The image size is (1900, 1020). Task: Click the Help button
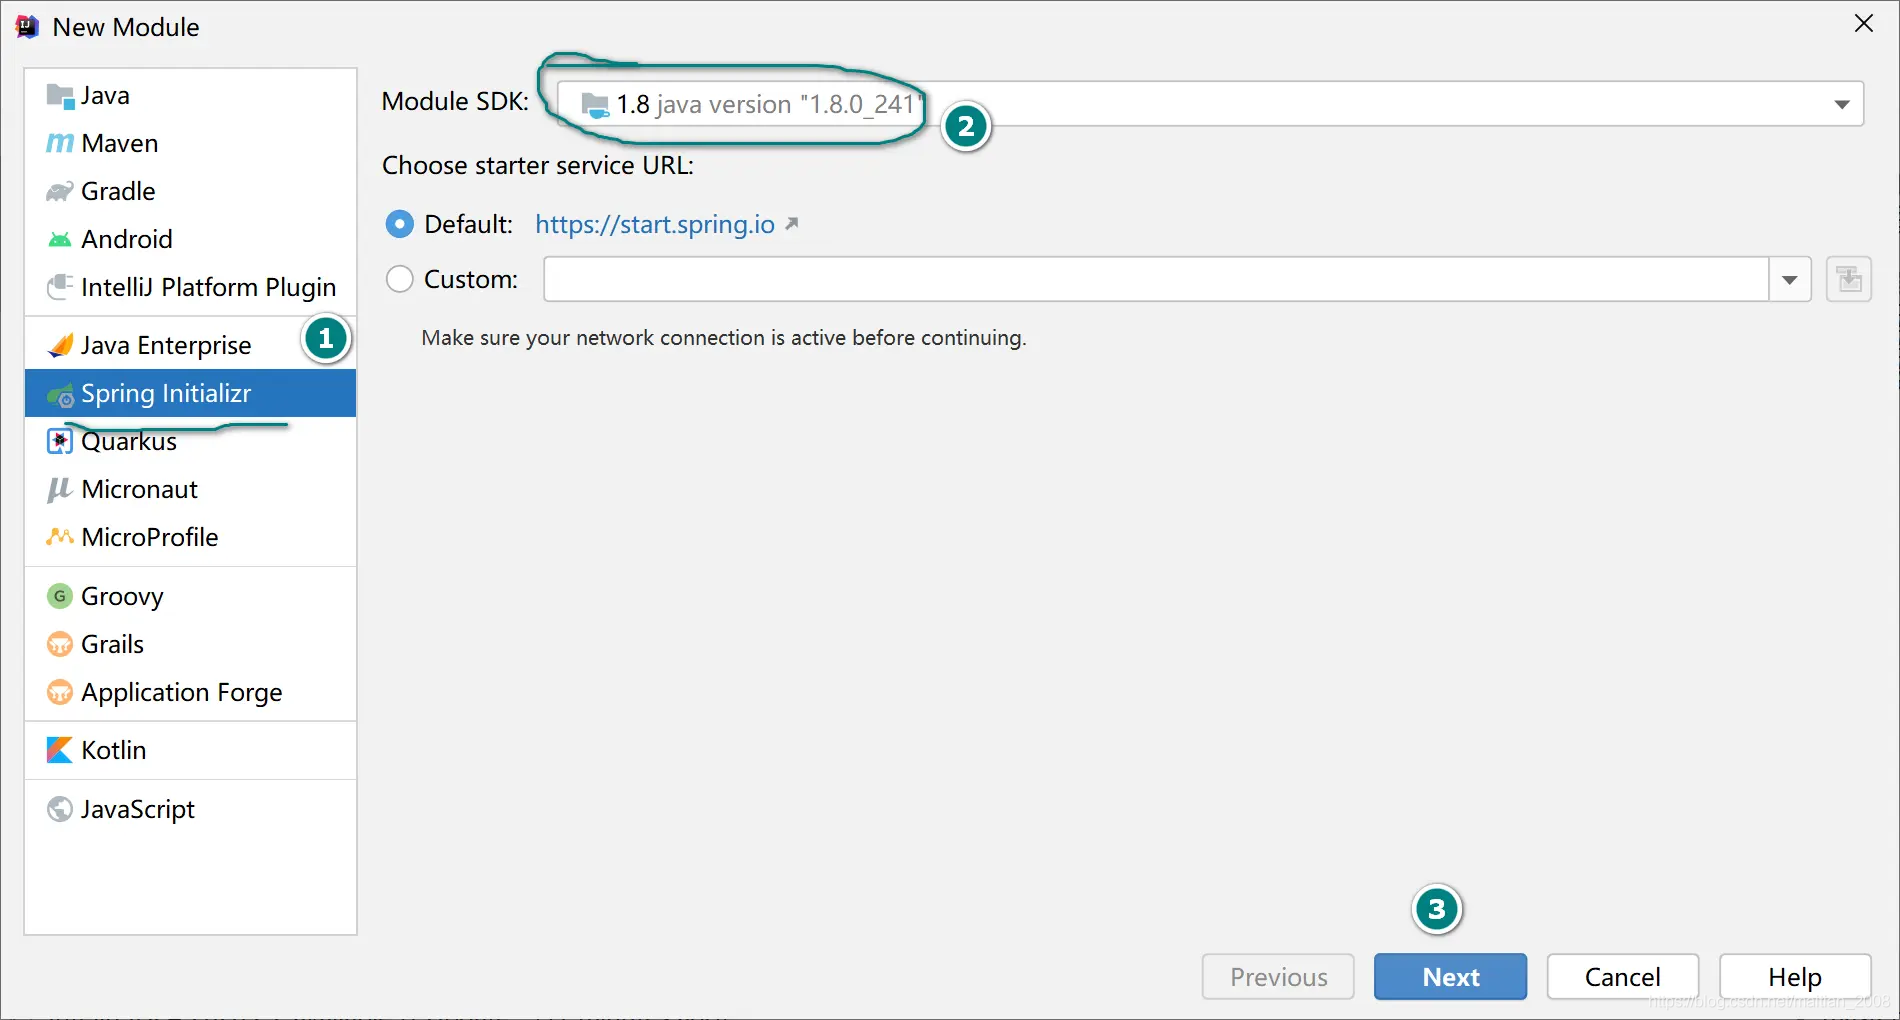point(1795,977)
